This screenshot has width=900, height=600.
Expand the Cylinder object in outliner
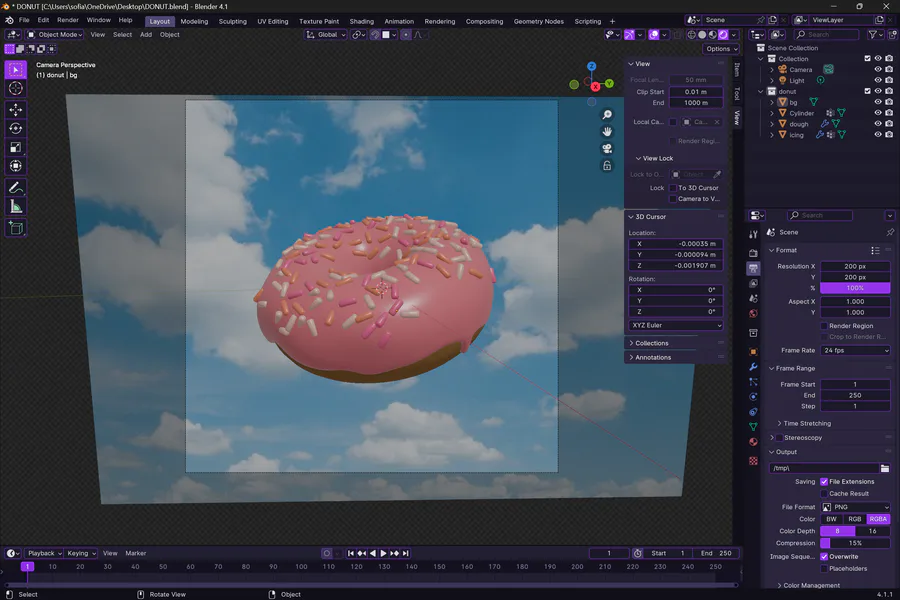pos(772,113)
